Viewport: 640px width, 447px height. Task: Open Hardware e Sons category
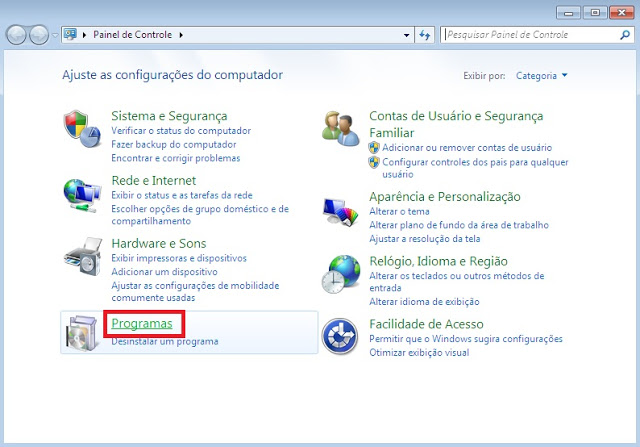pyautogui.click(x=159, y=243)
